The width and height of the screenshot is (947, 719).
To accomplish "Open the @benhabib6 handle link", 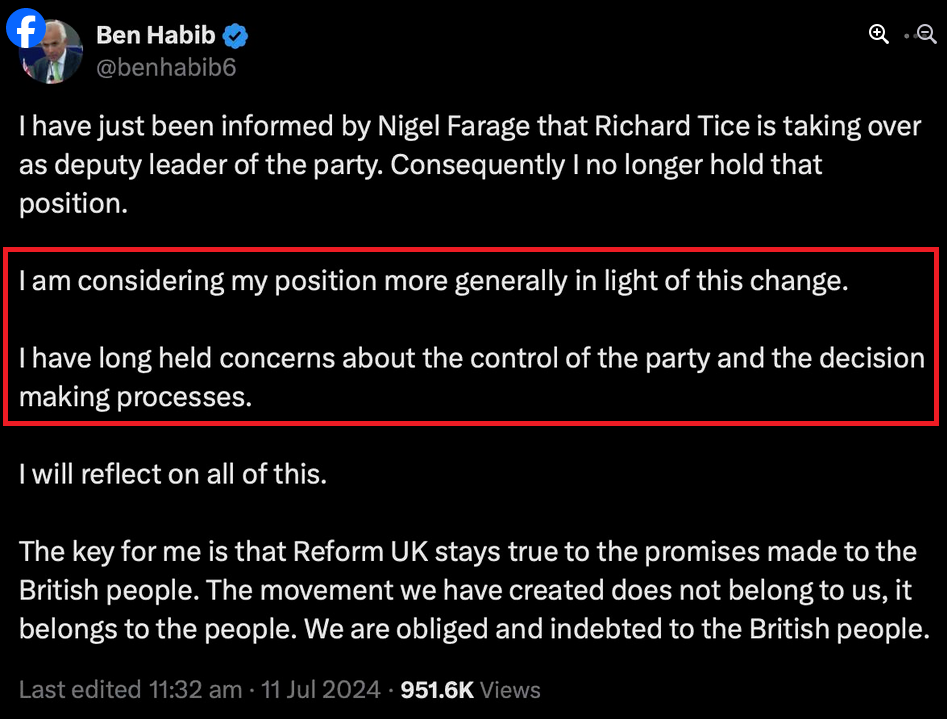I will (166, 67).
